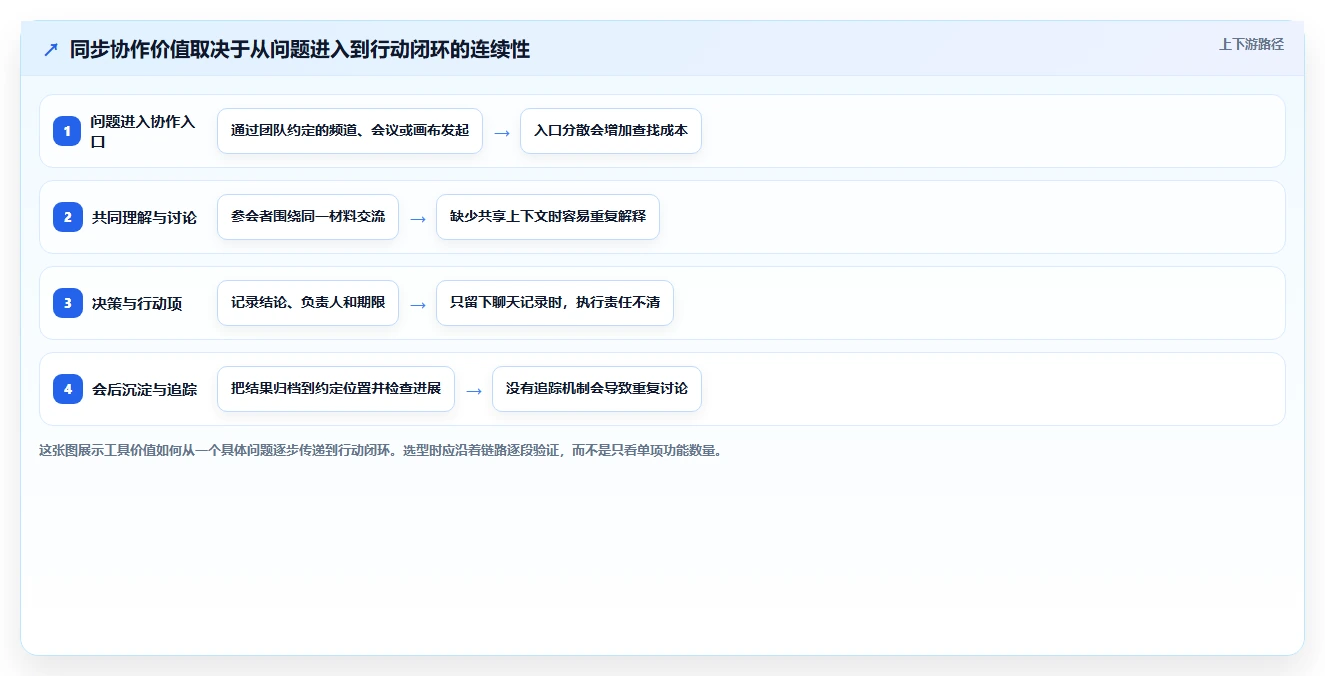Click the arrow after 记录结论、负责人和期限

coord(418,304)
